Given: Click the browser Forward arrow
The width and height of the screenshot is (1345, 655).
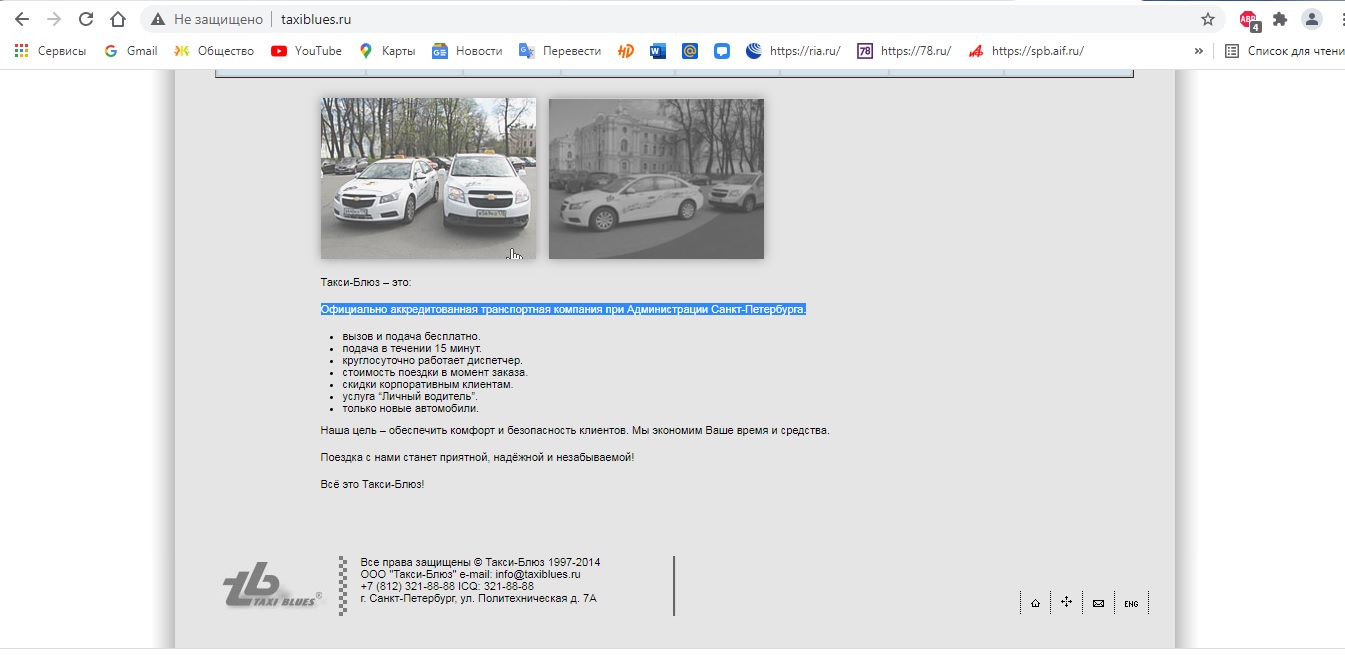Looking at the screenshot, I should pos(54,19).
